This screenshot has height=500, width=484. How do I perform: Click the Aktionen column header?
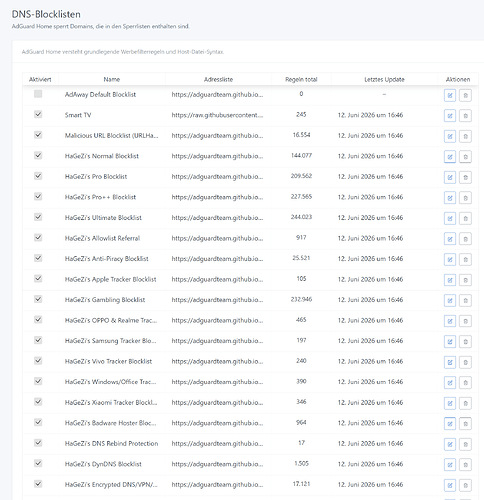coord(458,79)
